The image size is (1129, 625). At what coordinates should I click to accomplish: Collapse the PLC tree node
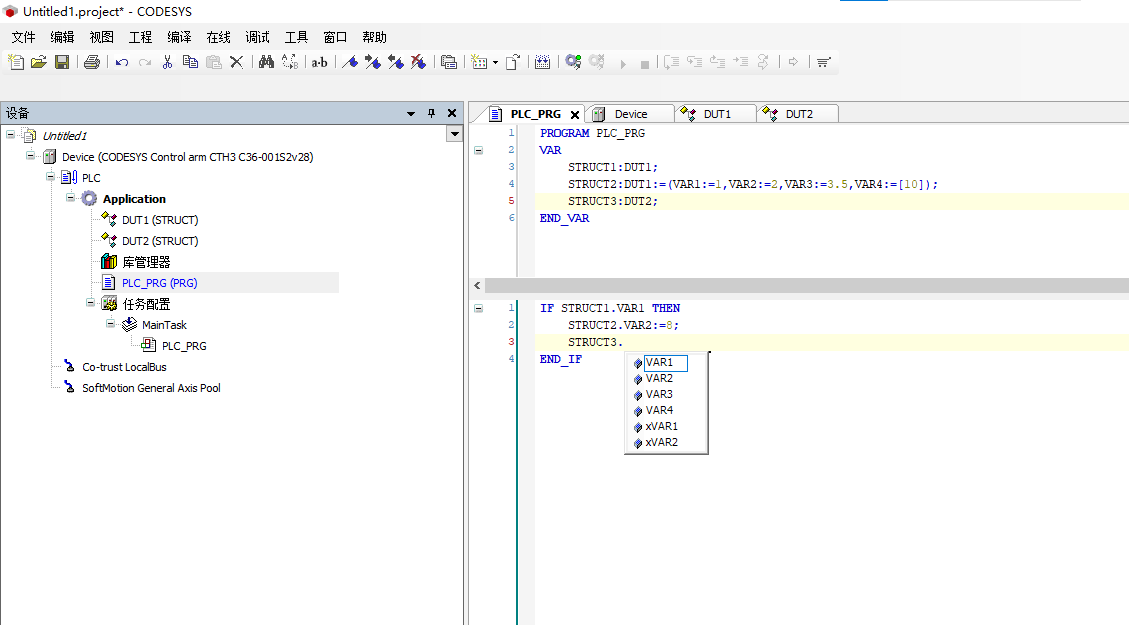(x=50, y=176)
